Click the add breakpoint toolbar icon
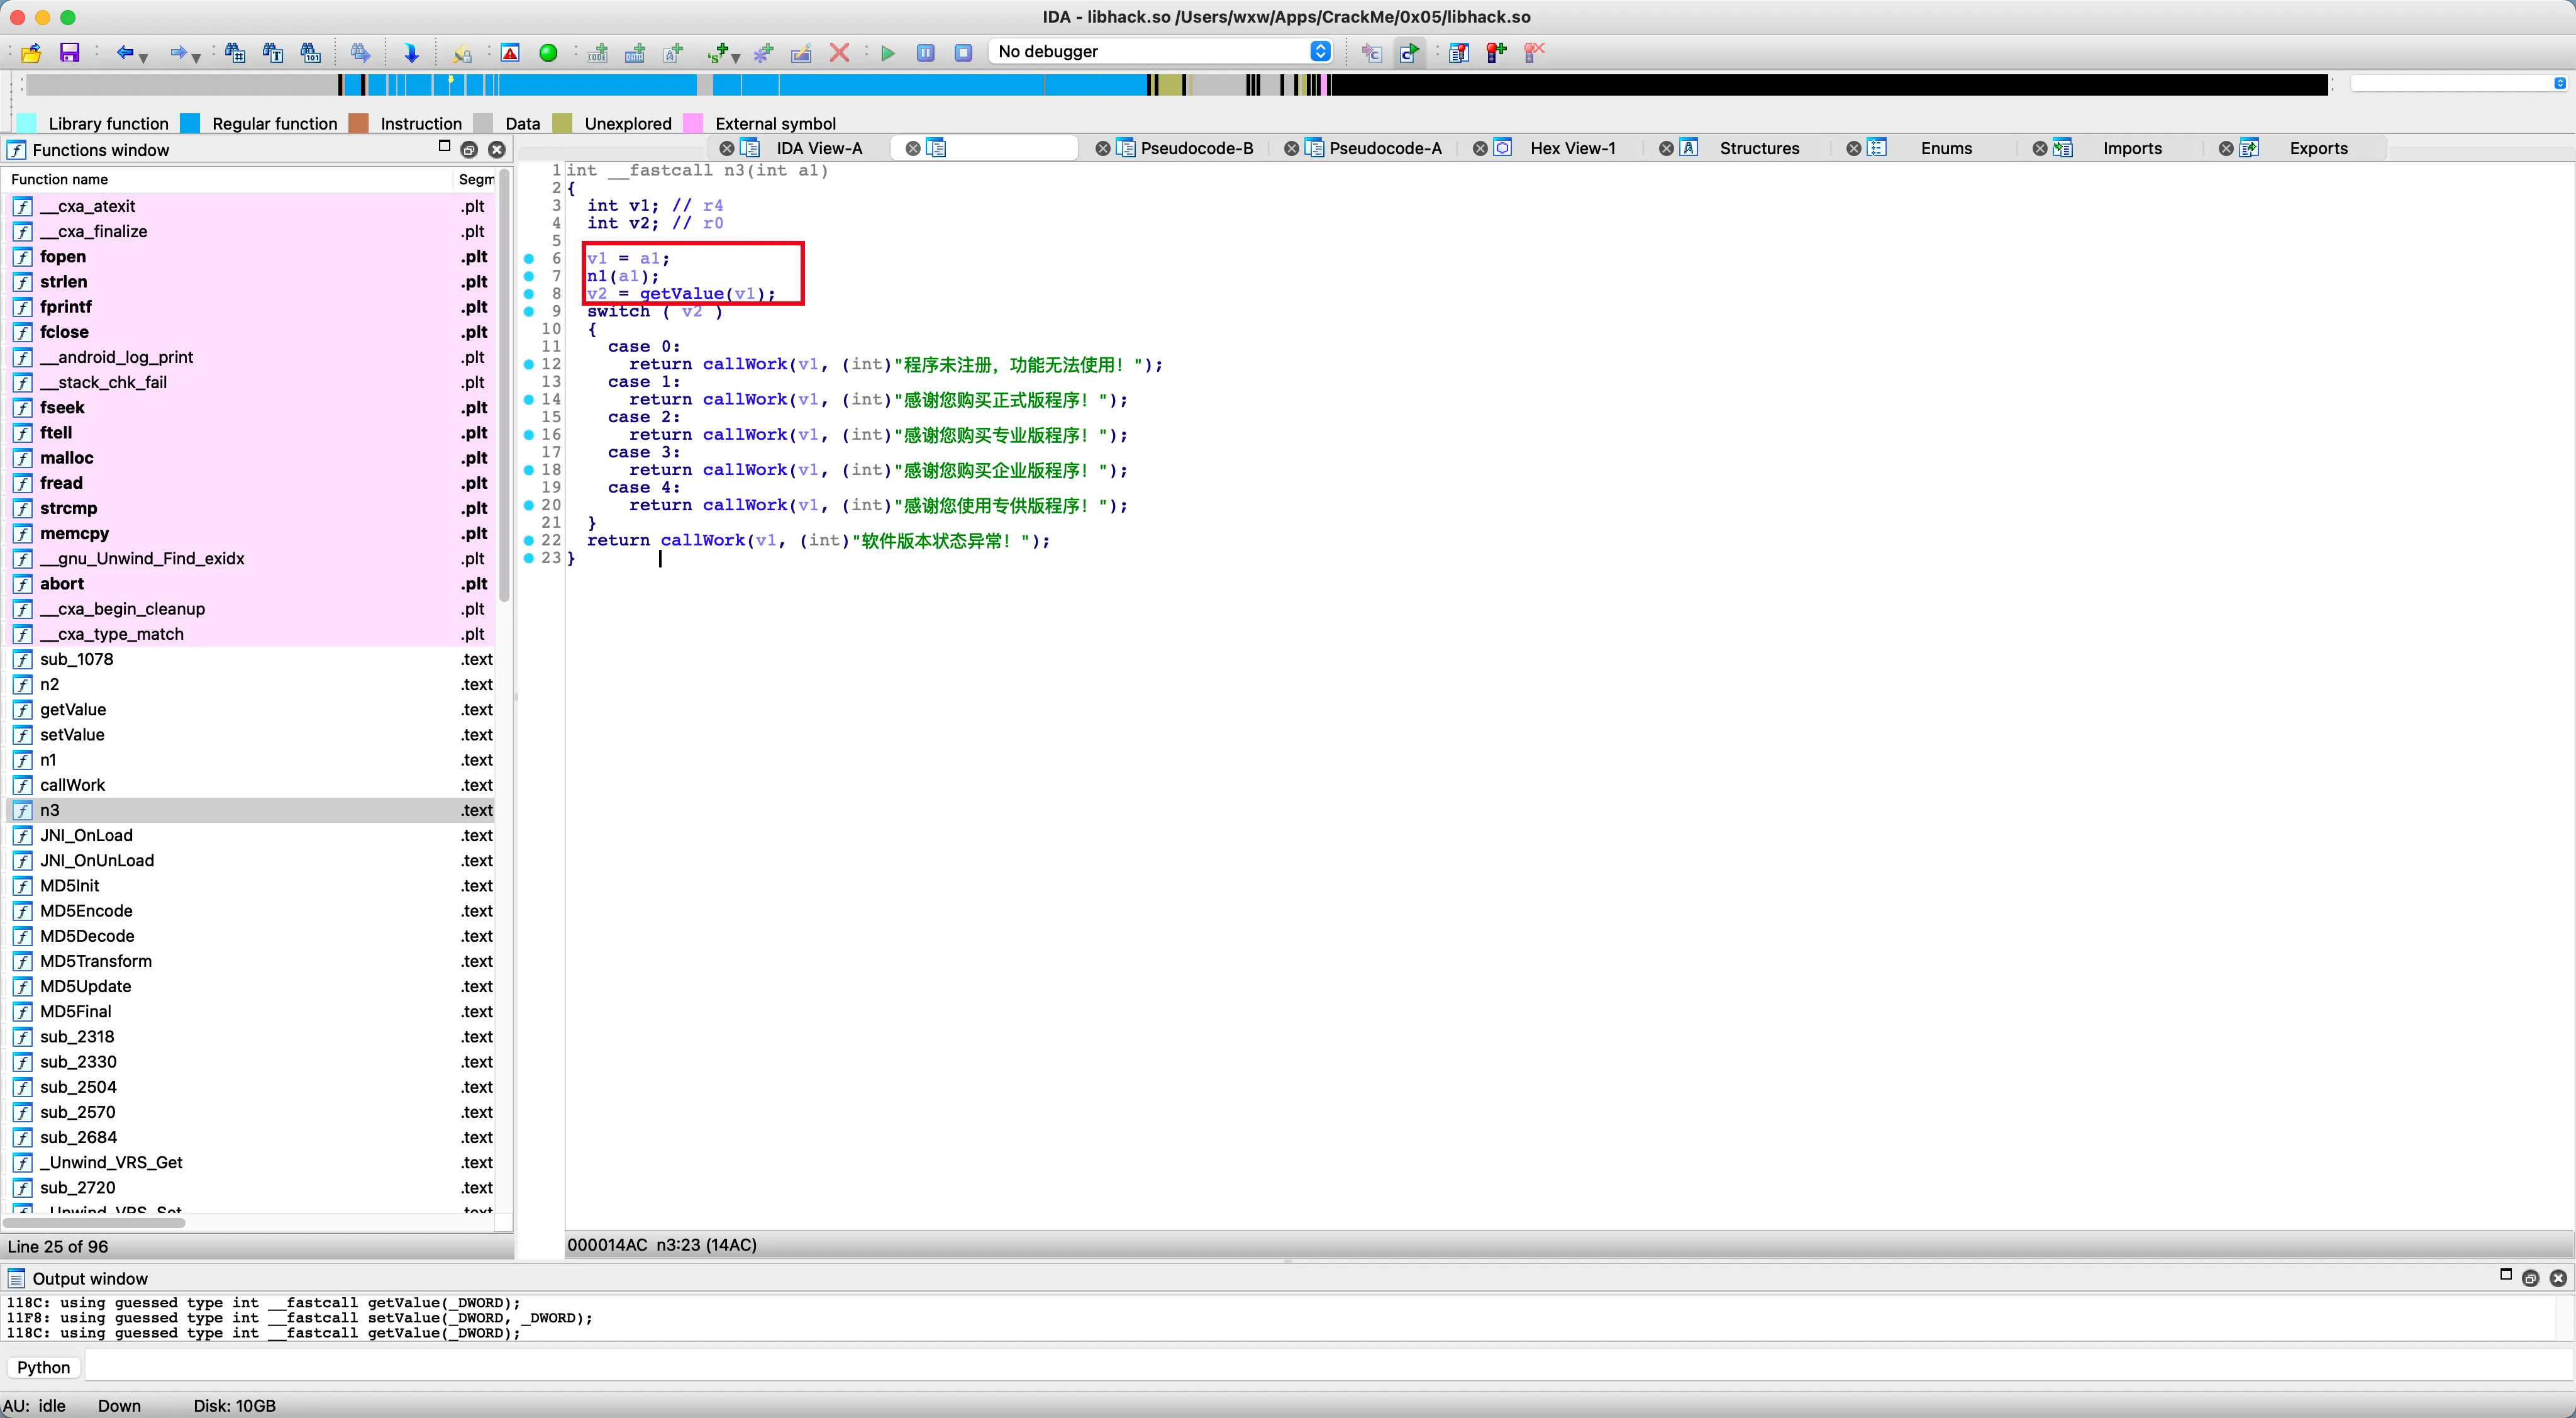The width and height of the screenshot is (2576, 1418). pyautogui.click(x=1496, y=52)
